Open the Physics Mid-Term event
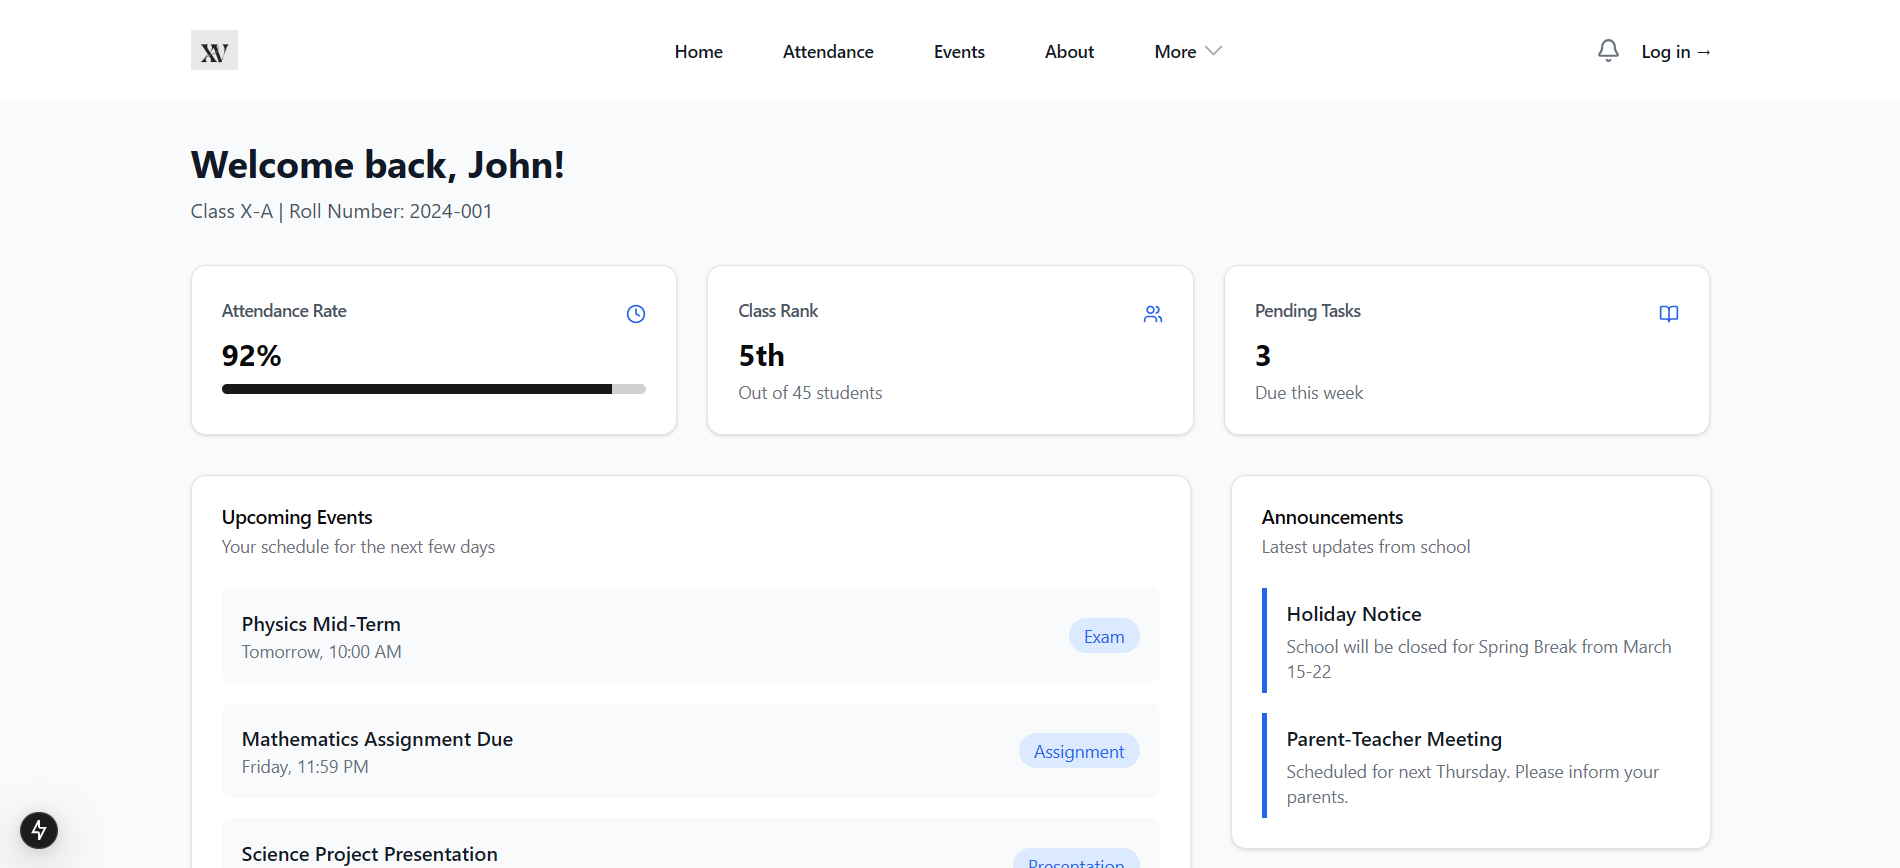Viewport: 1900px width, 868px height. tap(321, 625)
